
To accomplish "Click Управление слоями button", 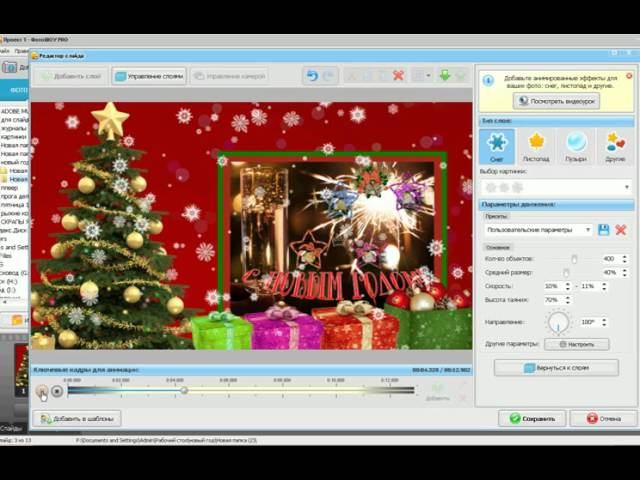I will coord(149,76).
